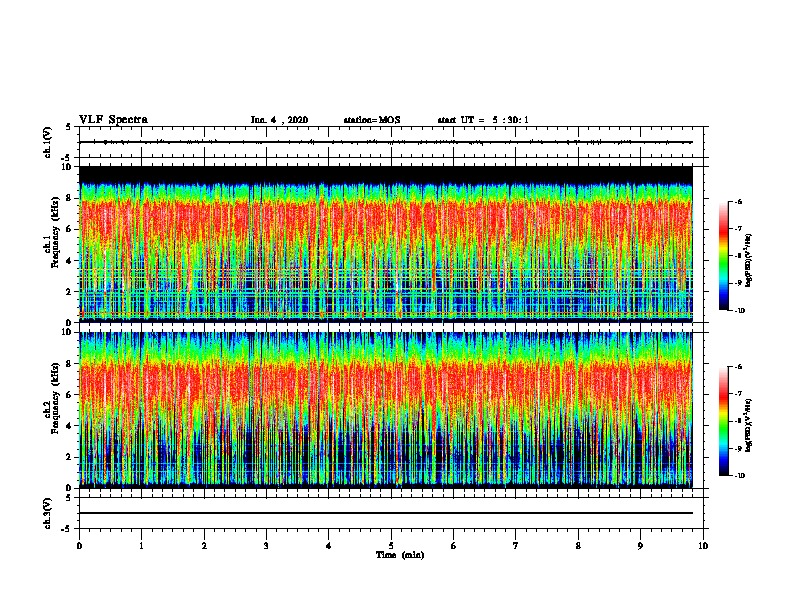Click the ch.2 colorbar 'log(PSD)(V²/Hz)' label
The width and height of the screenshot is (792, 612).
pos(748,425)
